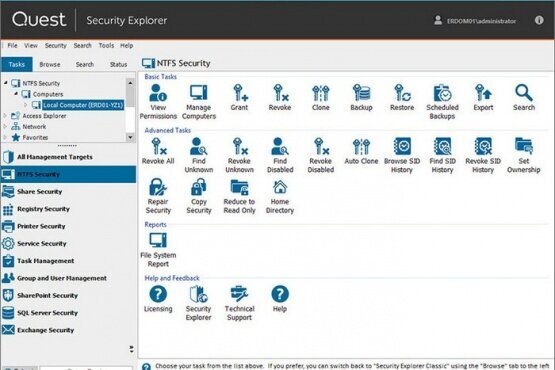
Task: Open Group and User Management
Action: (69, 278)
